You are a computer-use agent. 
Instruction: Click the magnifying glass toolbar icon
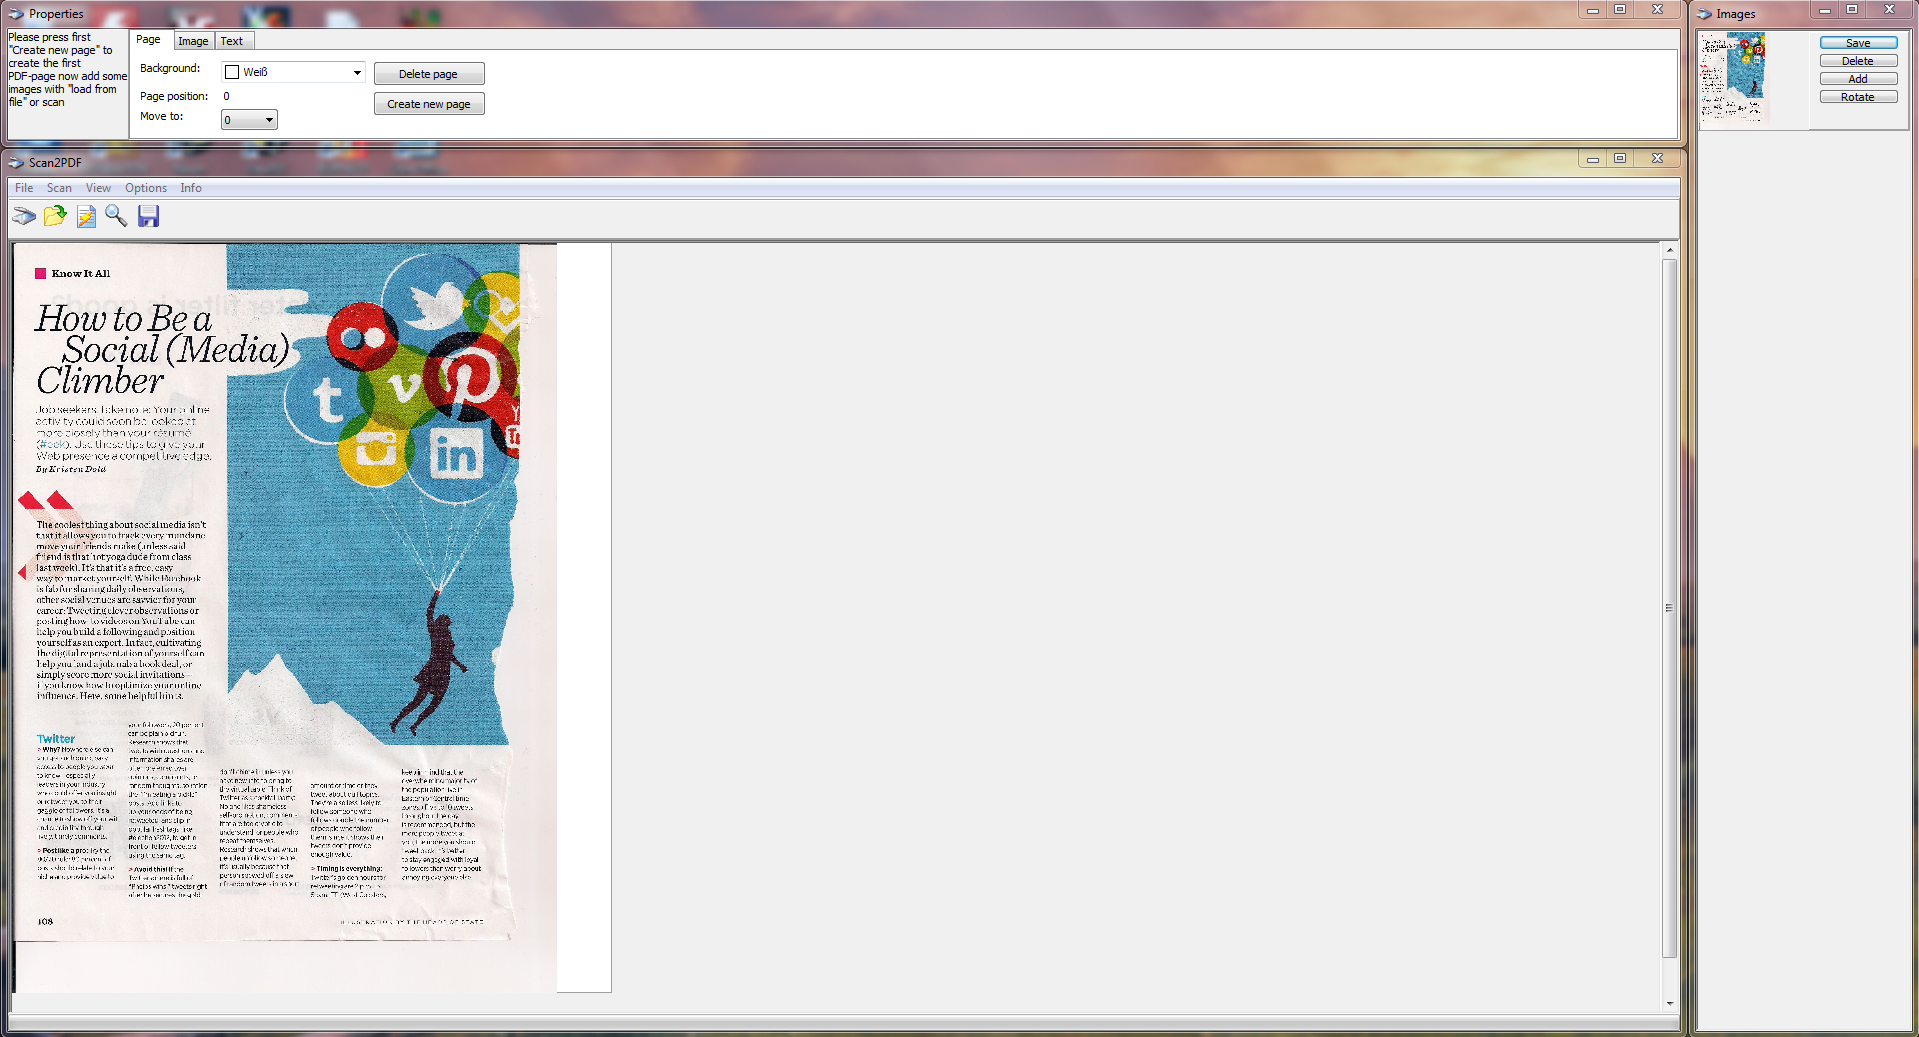coord(116,216)
